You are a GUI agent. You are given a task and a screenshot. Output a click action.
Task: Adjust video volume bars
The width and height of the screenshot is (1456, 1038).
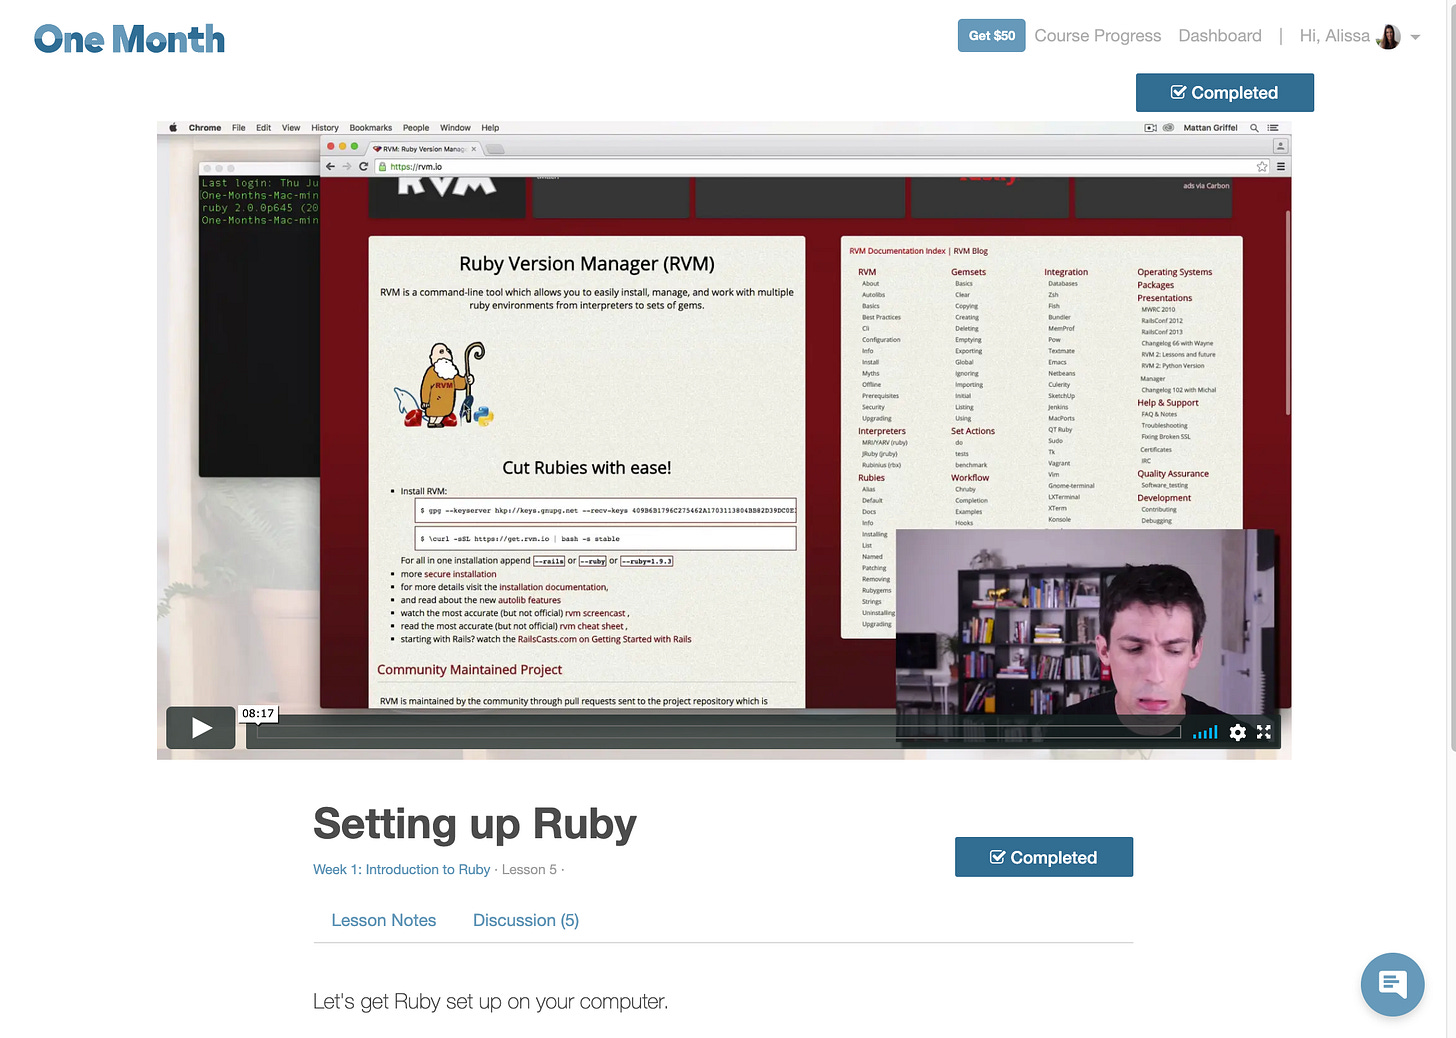[1205, 732]
